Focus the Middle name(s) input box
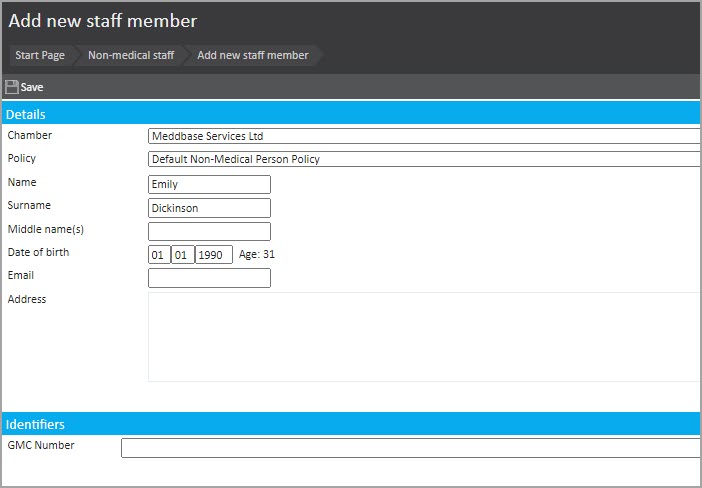This screenshot has height=488, width=702. click(x=209, y=231)
